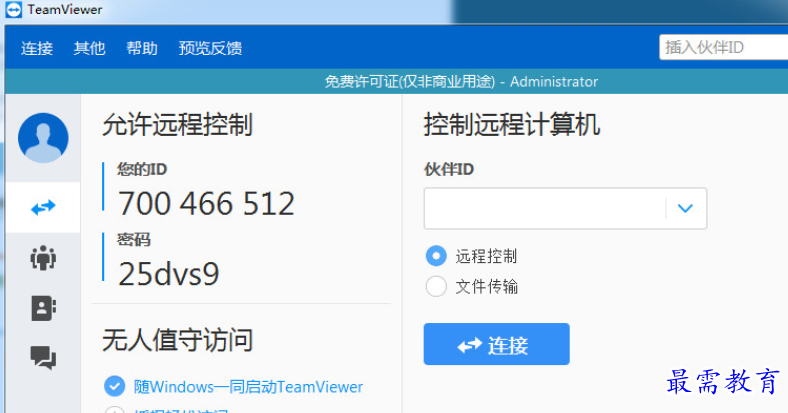This screenshot has width=788, height=413.
Task: Open the 预览反馈 menu
Action: (x=210, y=48)
